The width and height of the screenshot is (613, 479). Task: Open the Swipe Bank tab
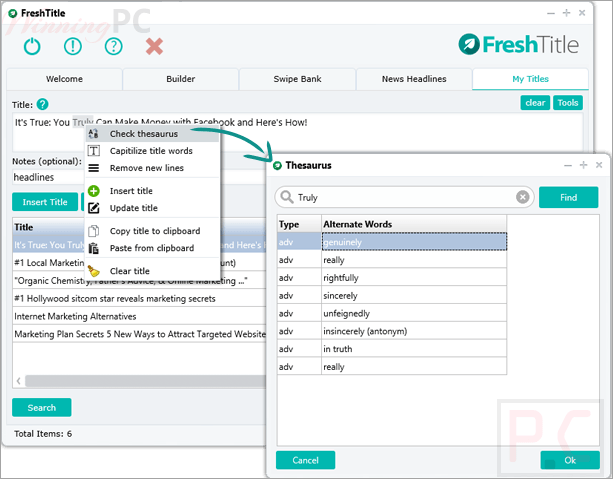pyautogui.click(x=297, y=79)
